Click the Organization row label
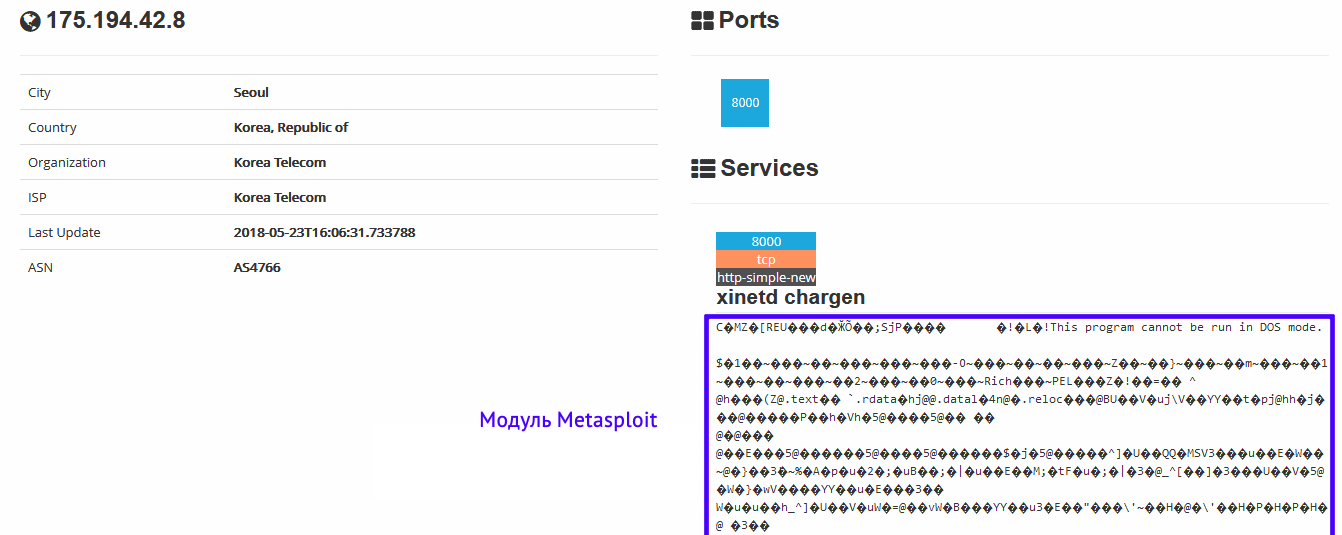The width and height of the screenshot is (1342, 535). pos(67,162)
